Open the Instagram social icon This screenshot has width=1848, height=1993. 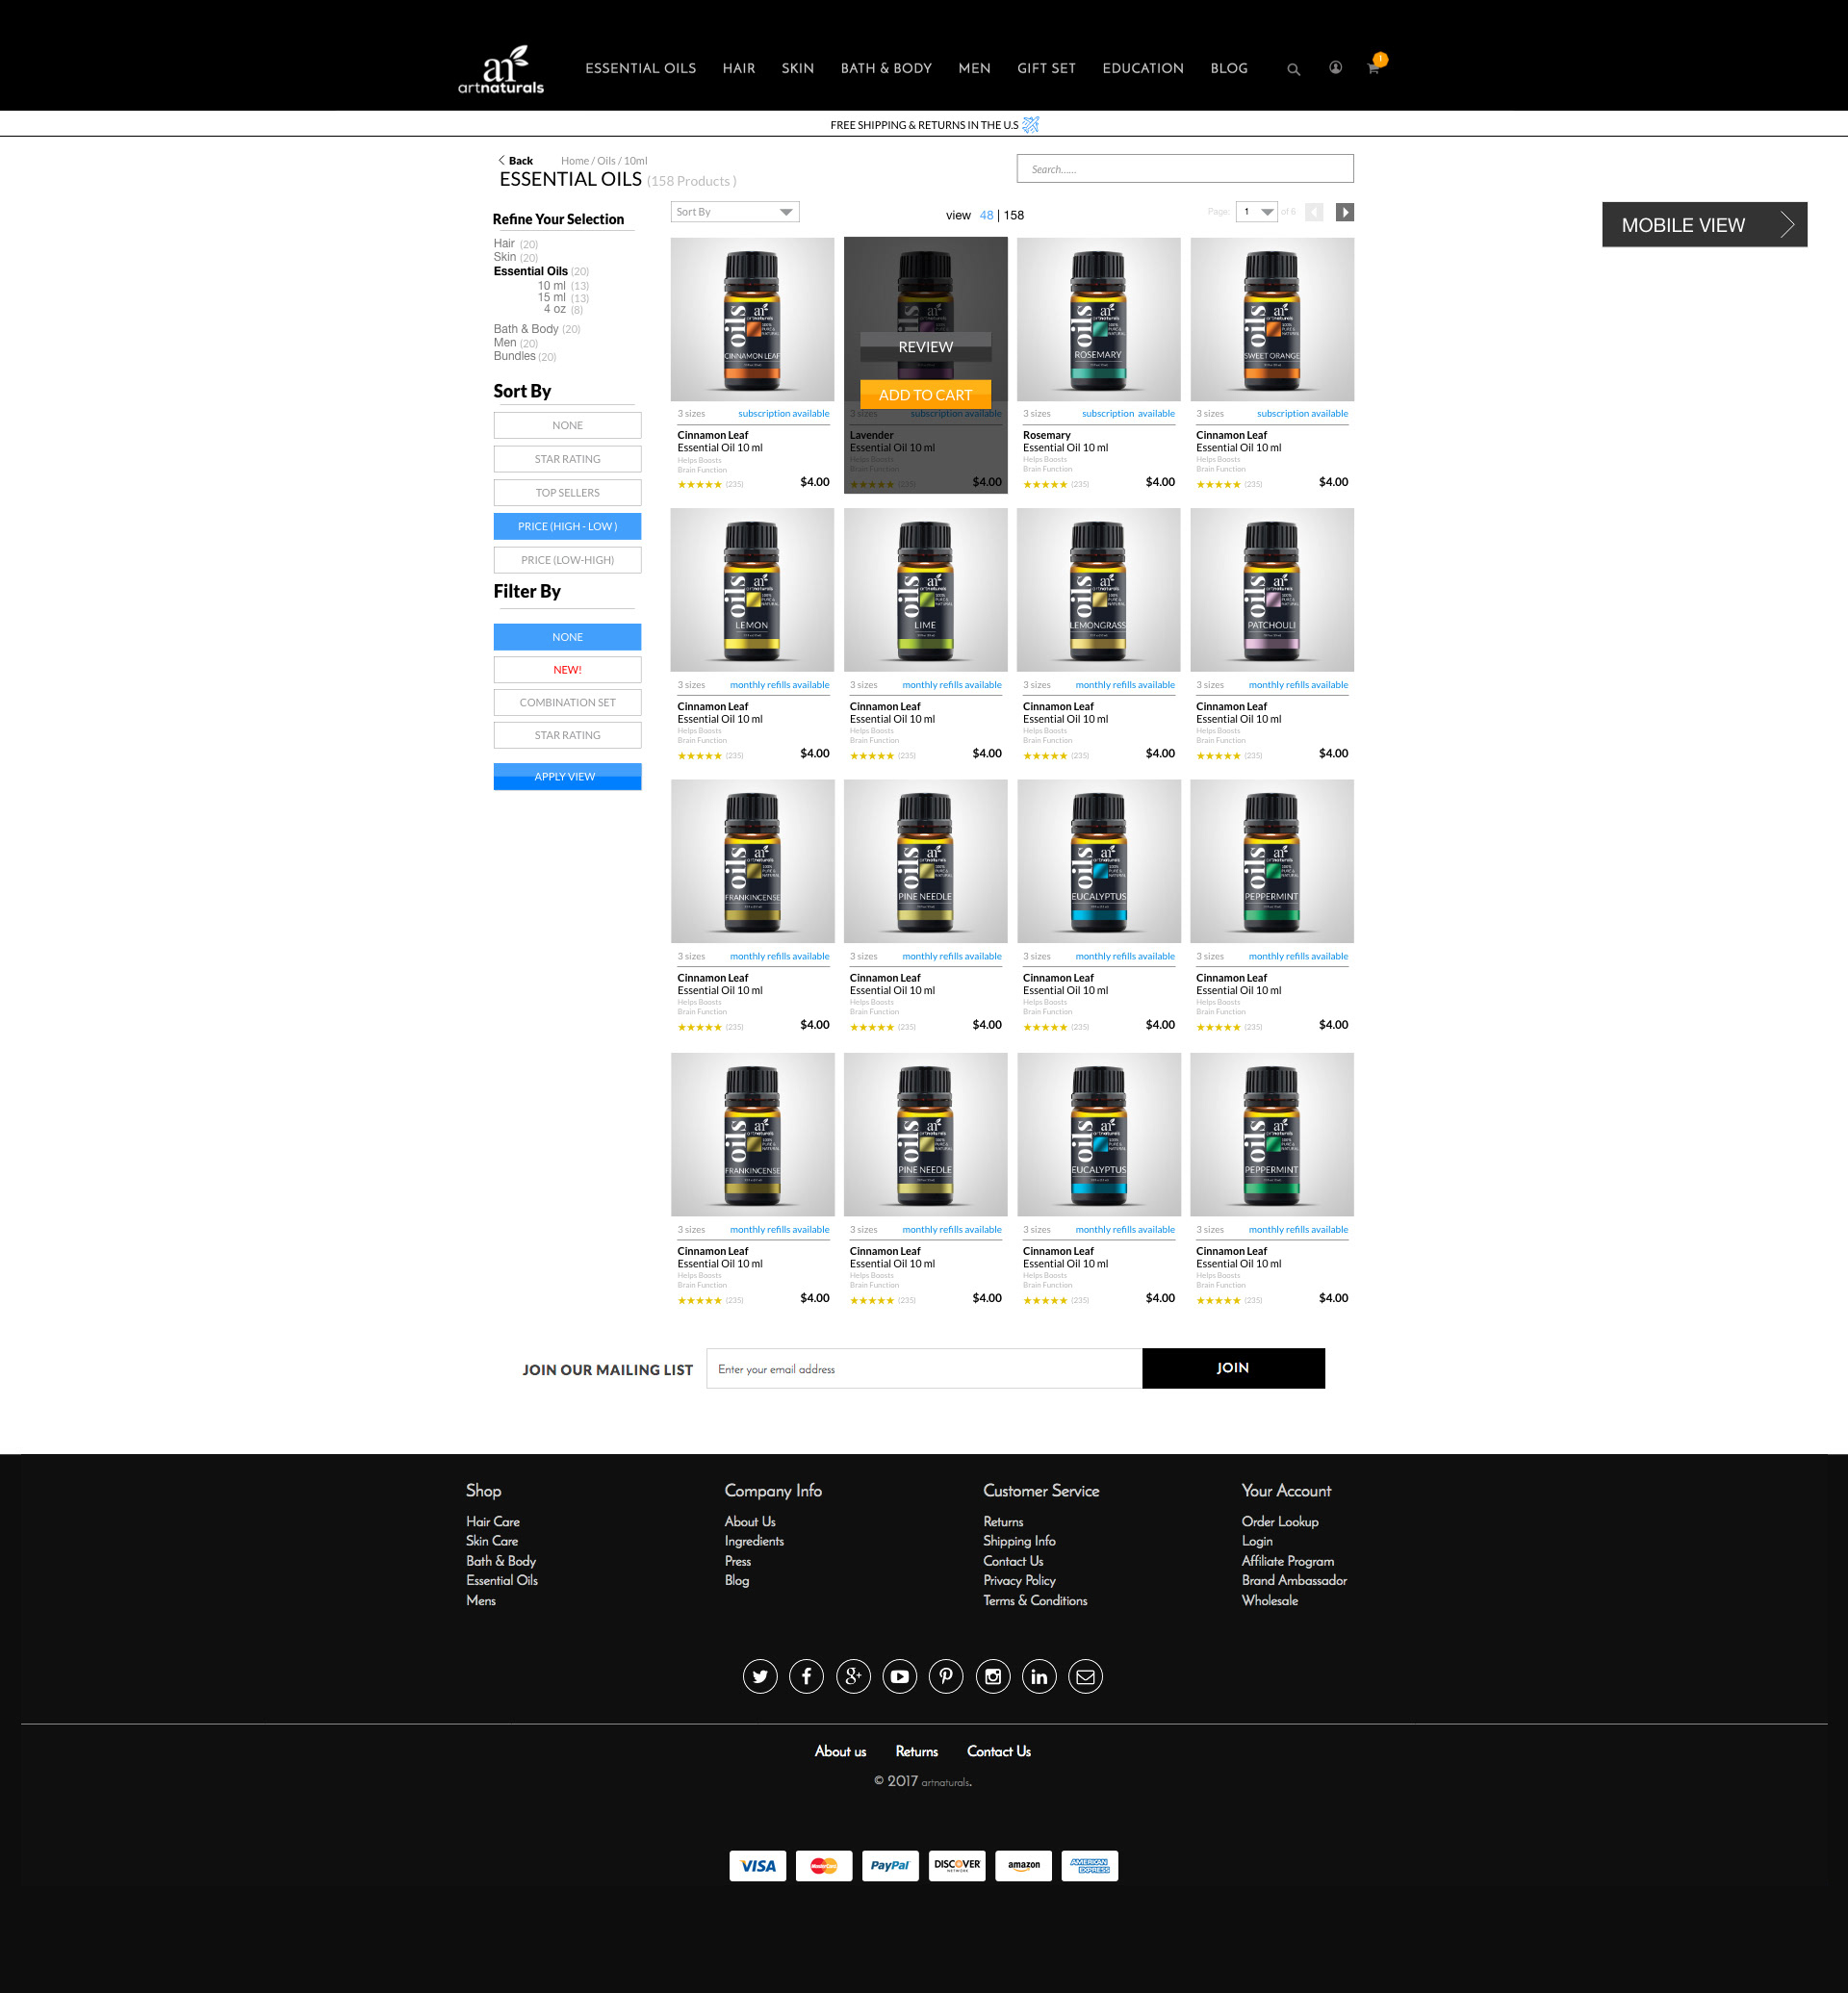(993, 1676)
